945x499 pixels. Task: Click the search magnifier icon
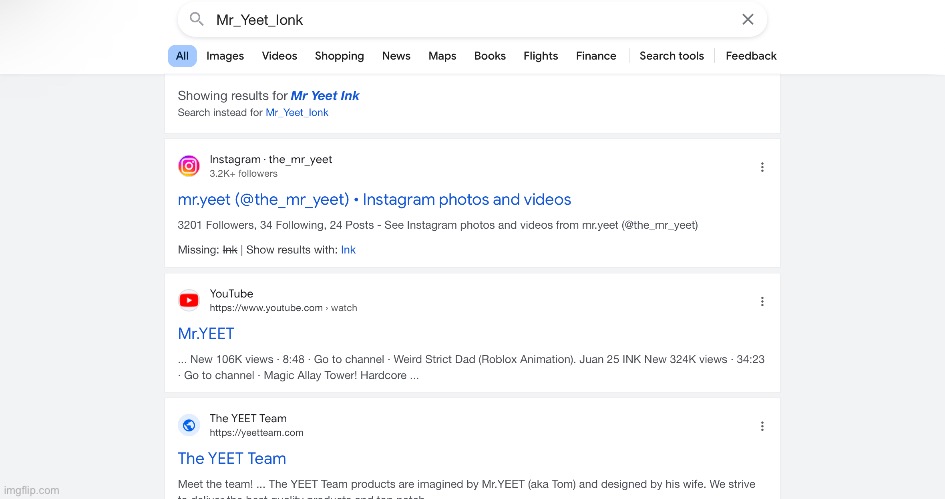coord(196,19)
